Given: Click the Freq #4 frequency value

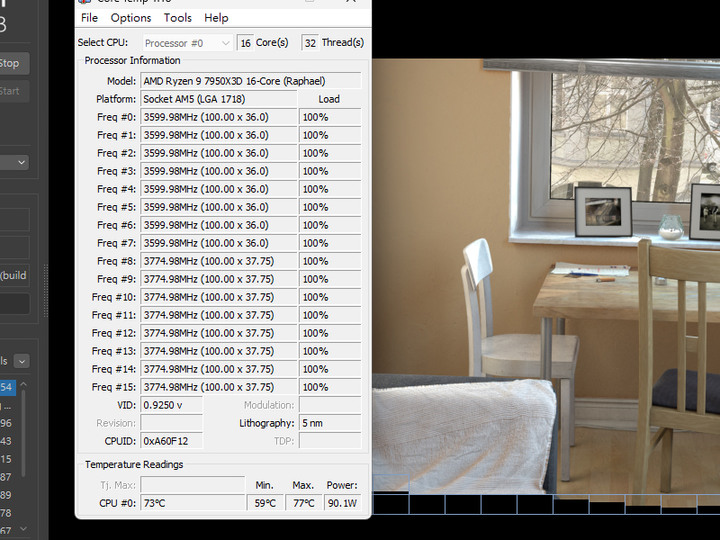Looking at the screenshot, I should (x=219, y=189).
